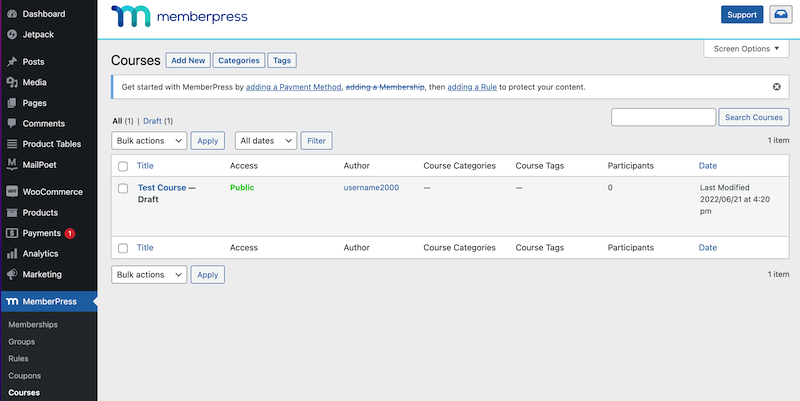800x401 pixels.
Task: Click the WooCommerce icon in sidebar
Action: (12, 192)
